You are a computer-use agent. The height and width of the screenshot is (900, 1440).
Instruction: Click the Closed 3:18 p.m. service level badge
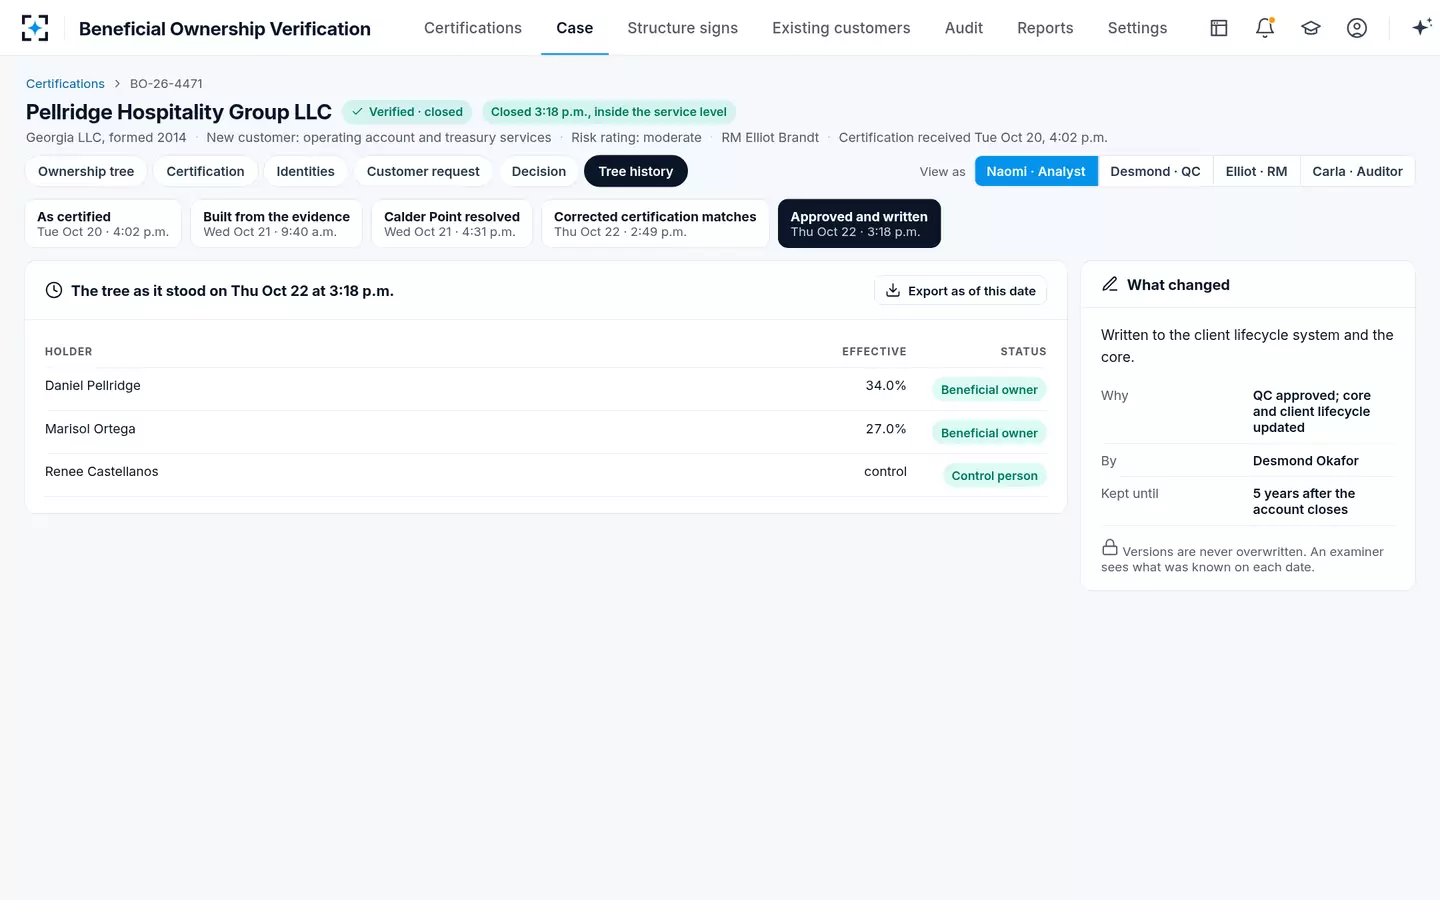(609, 112)
